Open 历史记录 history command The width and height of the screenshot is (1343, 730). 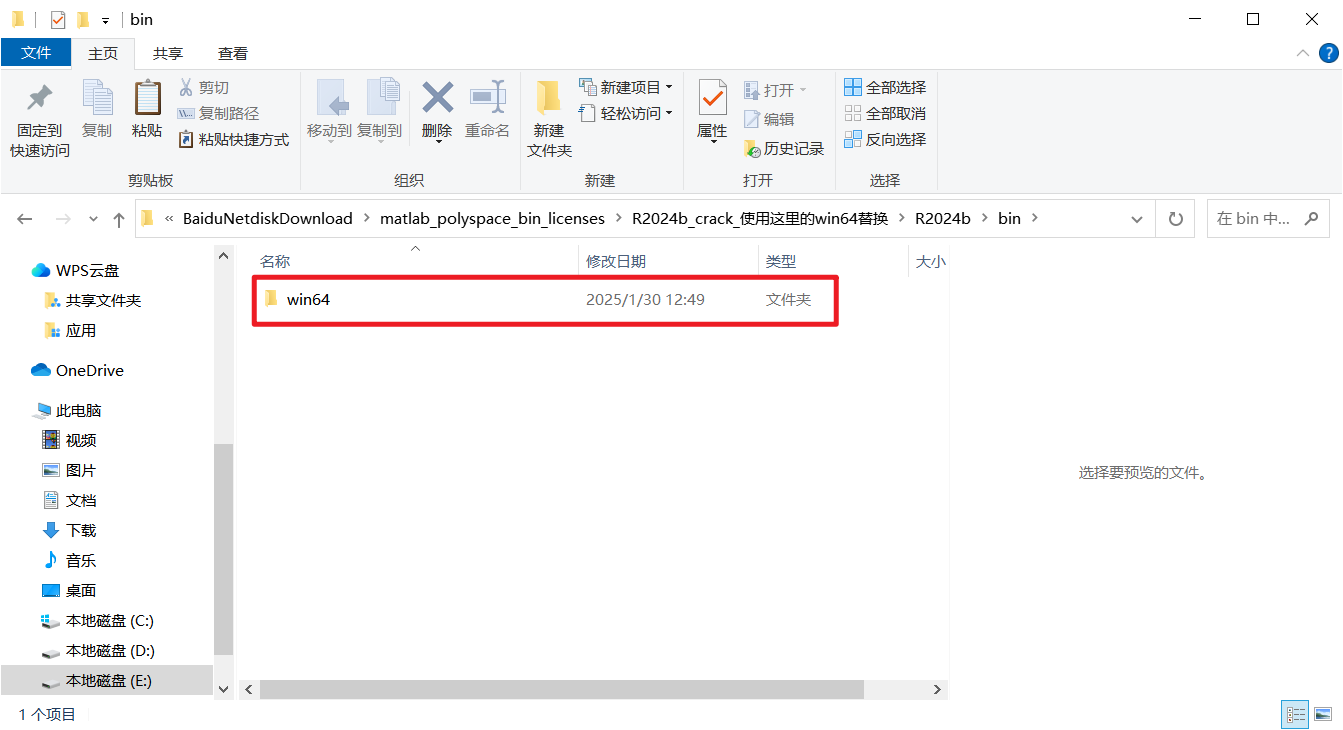pyautogui.click(x=784, y=148)
